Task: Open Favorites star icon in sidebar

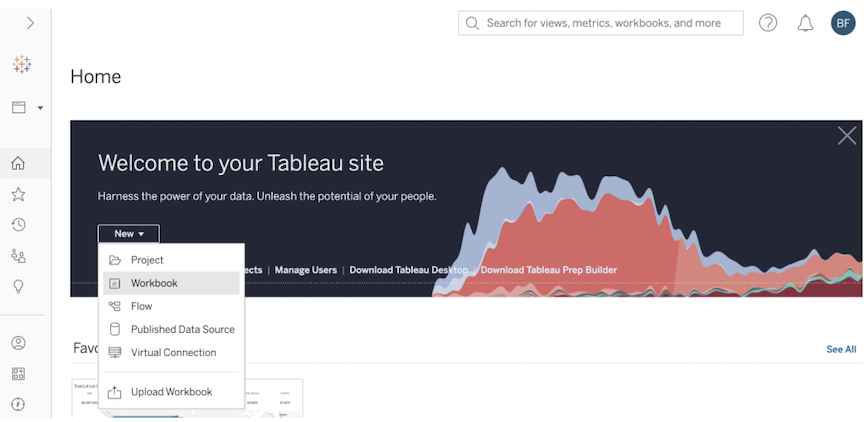Action: 18,194
